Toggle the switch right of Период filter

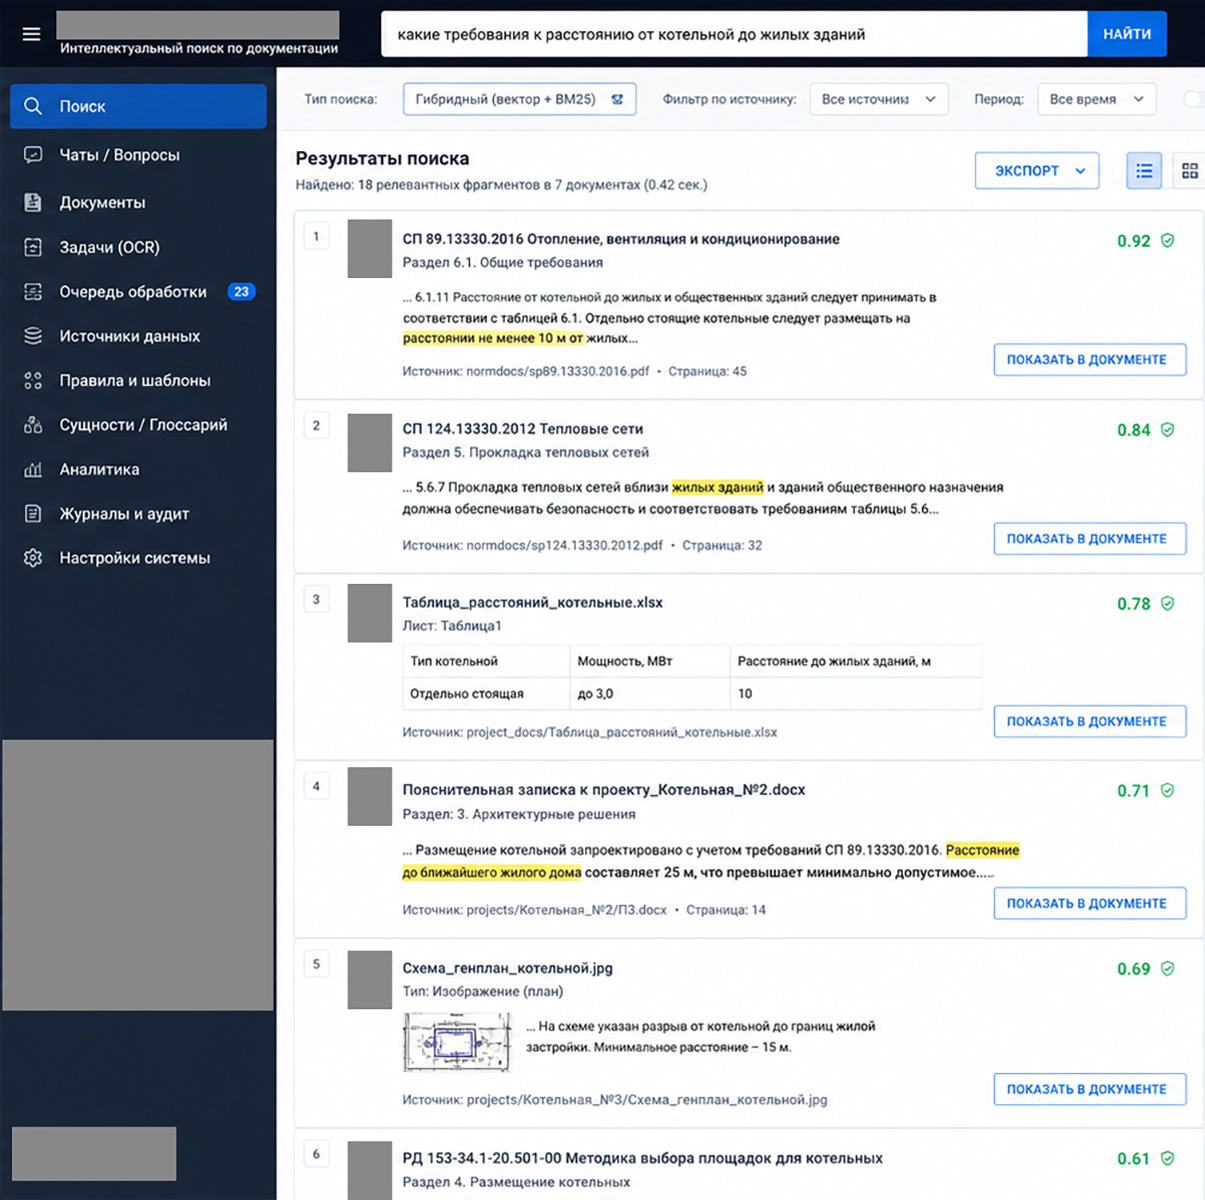[1193, 99]
